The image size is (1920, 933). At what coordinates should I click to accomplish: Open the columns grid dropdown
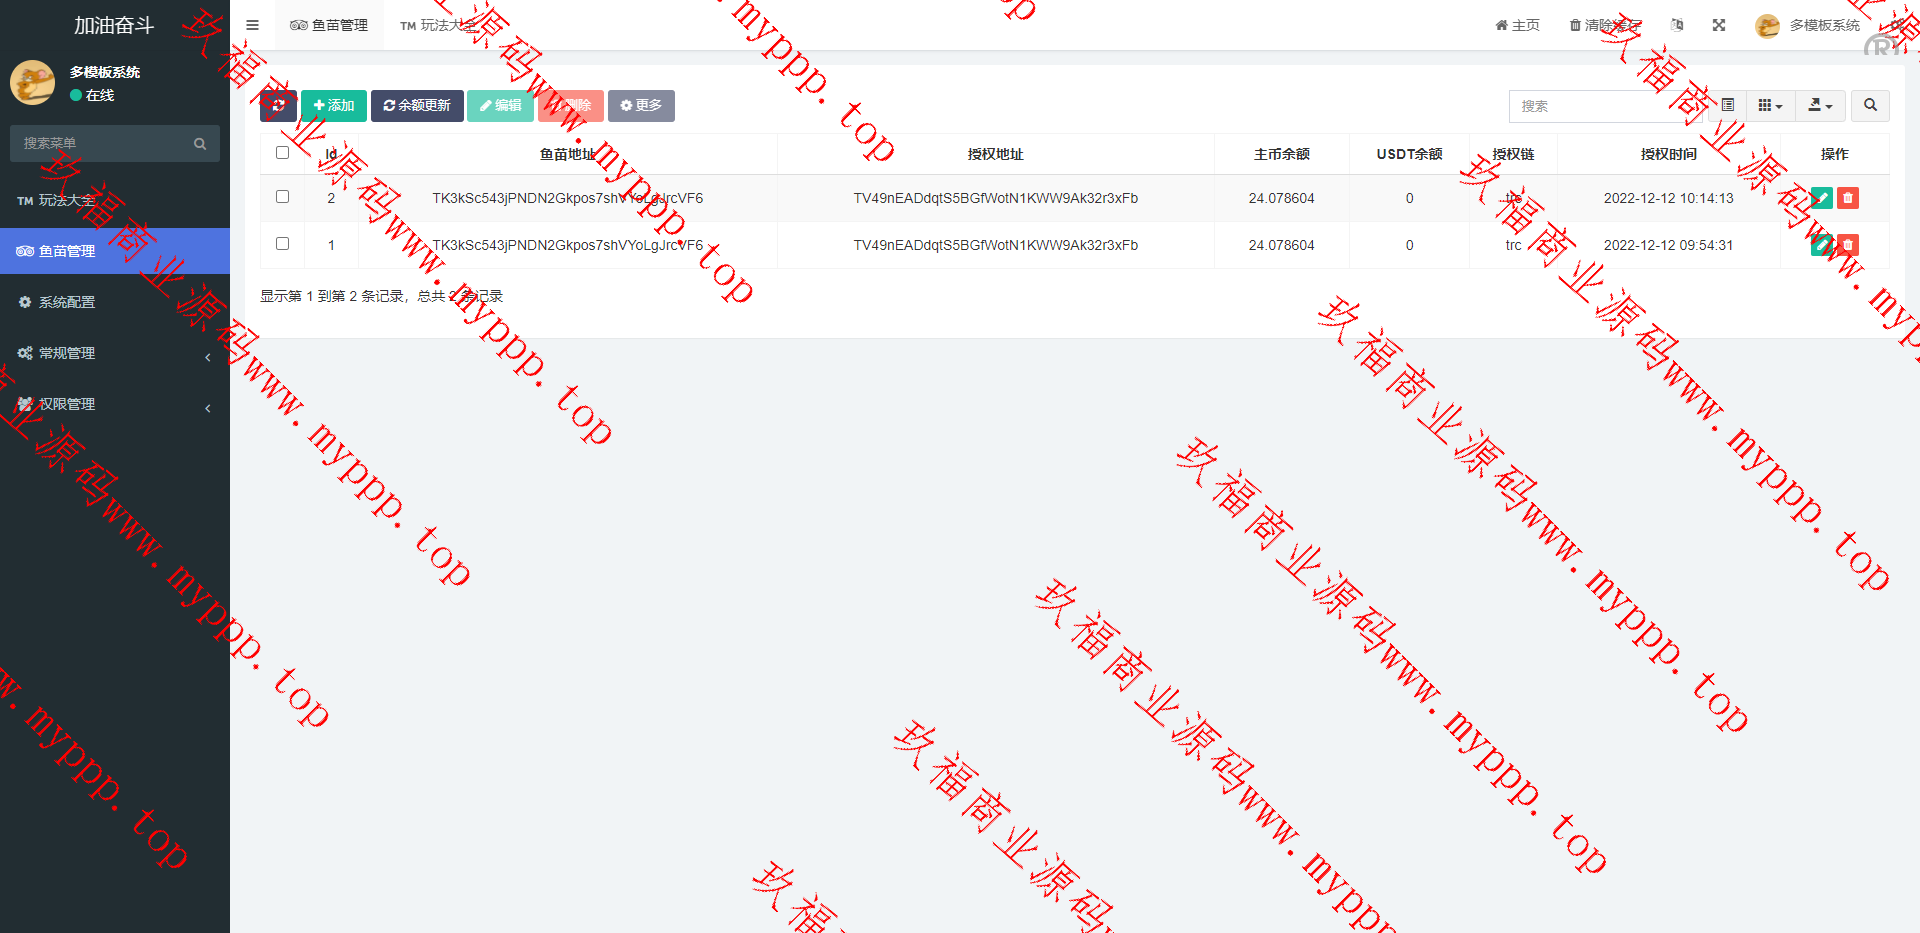coord(1770,106)
